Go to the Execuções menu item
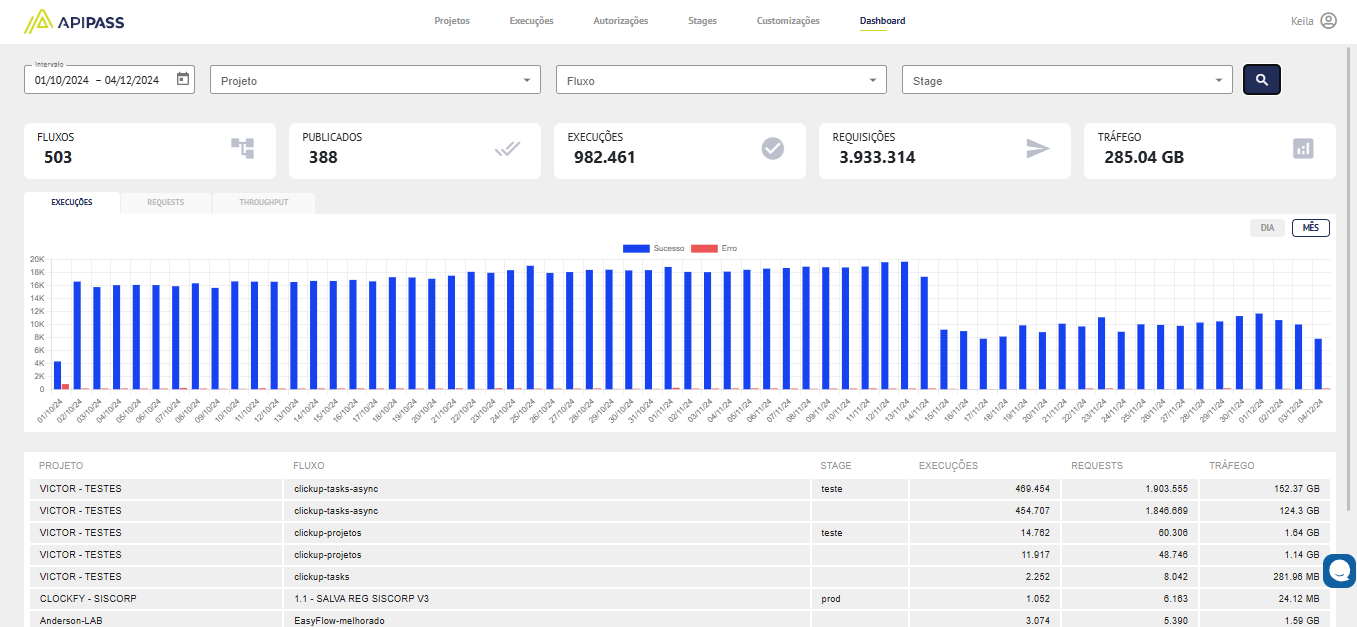This screenshot has width=1357, height=627. (x=531, y=21)
